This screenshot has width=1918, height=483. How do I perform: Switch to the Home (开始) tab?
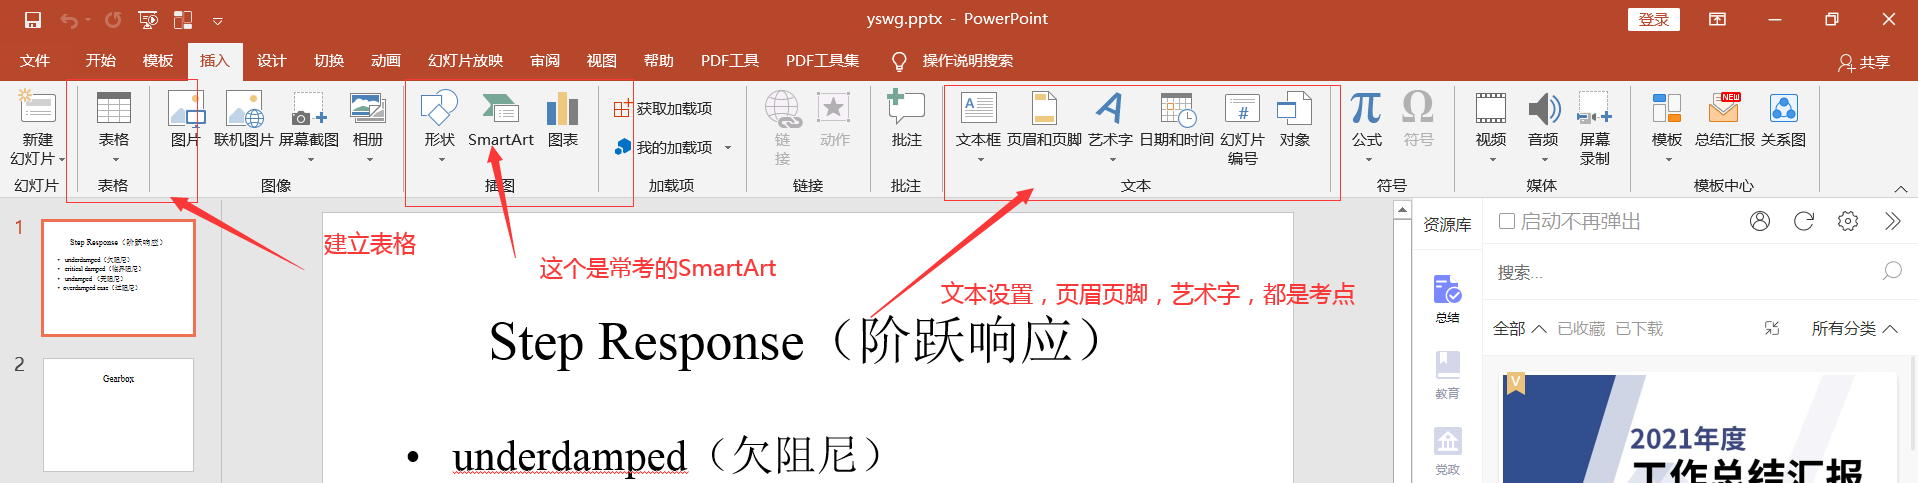pos(100,61)
